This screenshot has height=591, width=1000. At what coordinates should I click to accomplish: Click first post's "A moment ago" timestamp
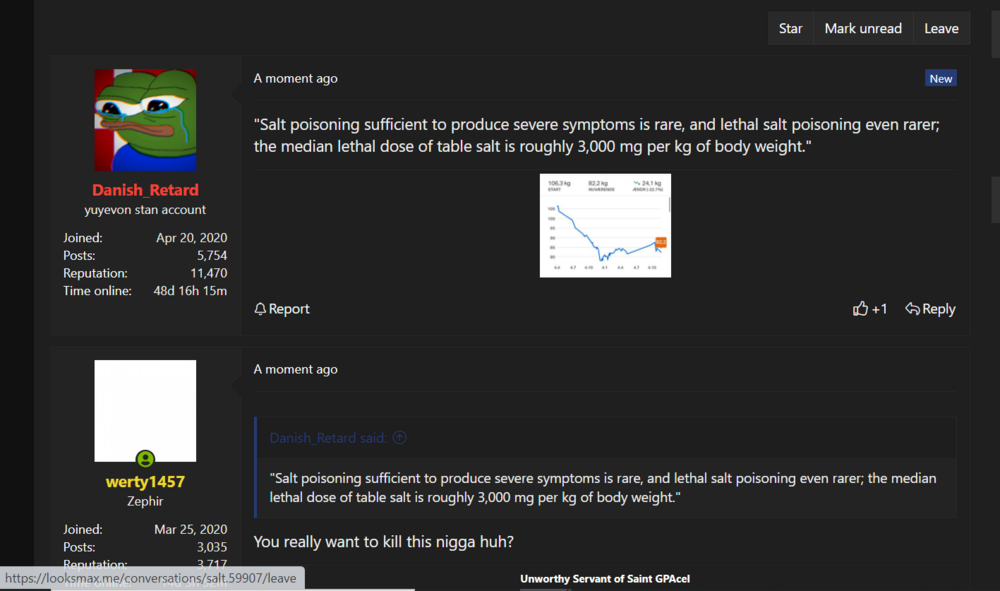click(295, 78)
